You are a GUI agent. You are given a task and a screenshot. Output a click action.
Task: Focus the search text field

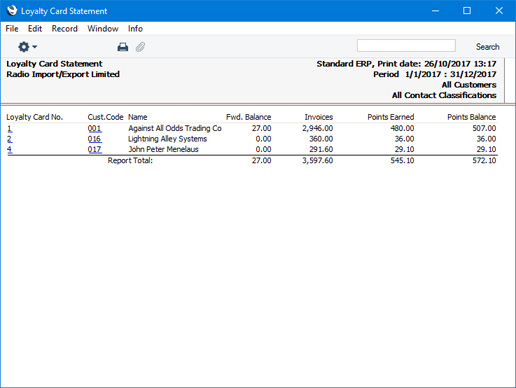[406, 46]
